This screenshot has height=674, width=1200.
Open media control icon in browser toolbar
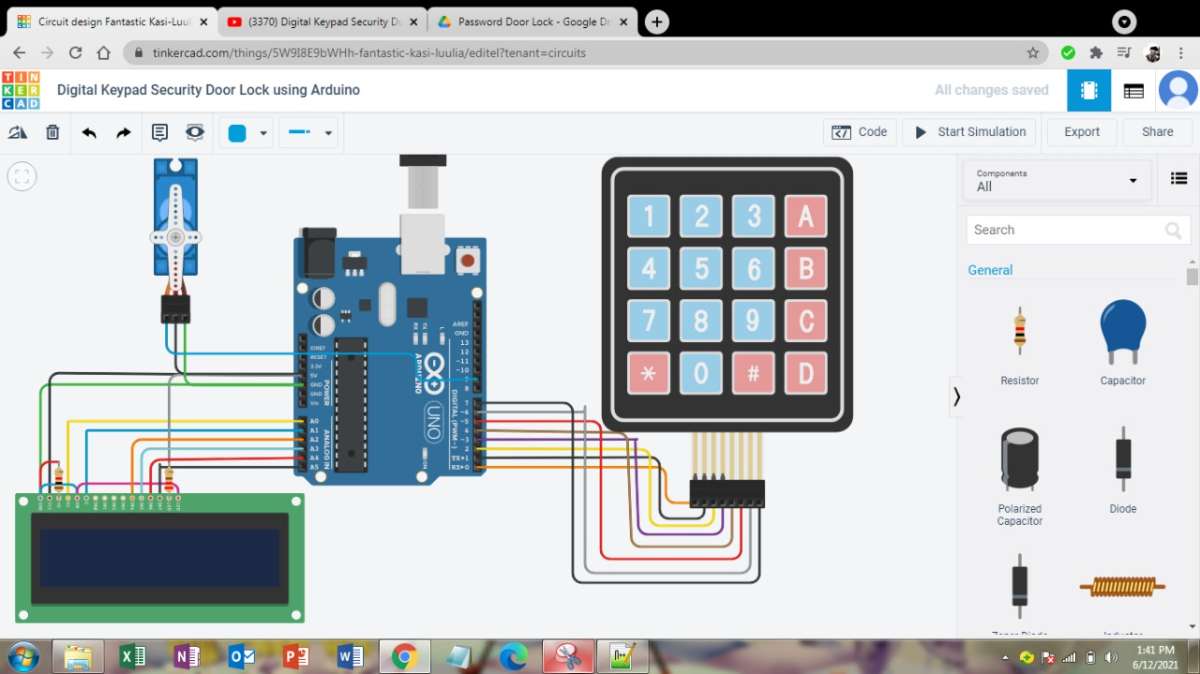[1124, 53]
